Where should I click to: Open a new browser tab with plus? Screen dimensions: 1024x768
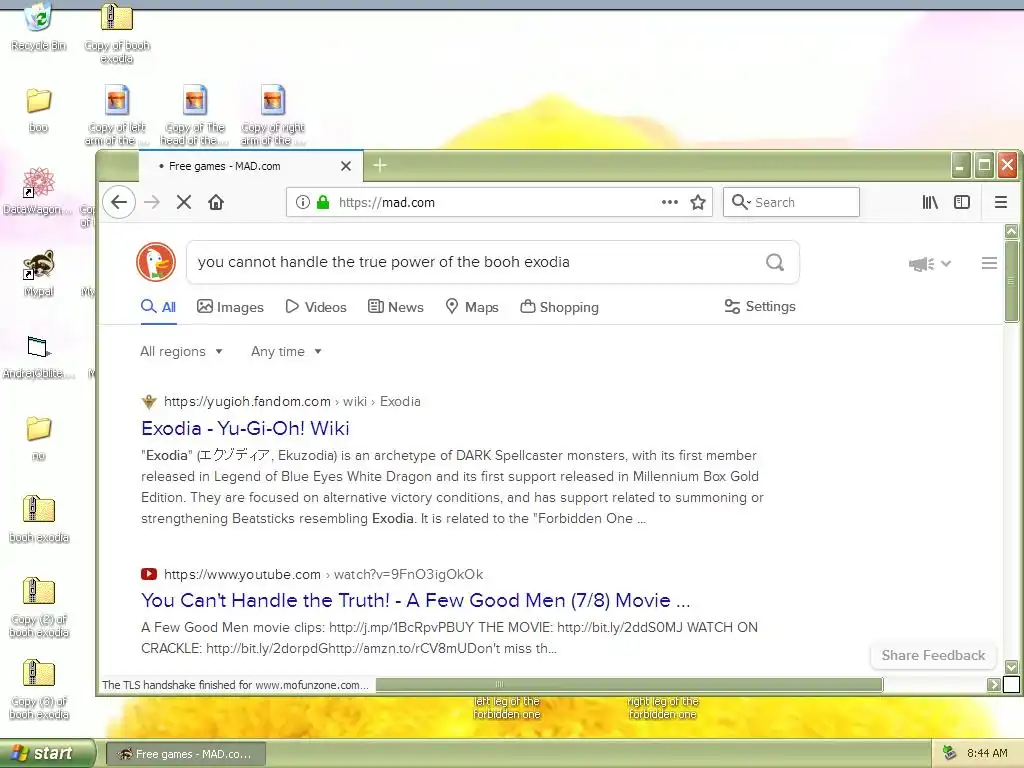pos(380,166)
